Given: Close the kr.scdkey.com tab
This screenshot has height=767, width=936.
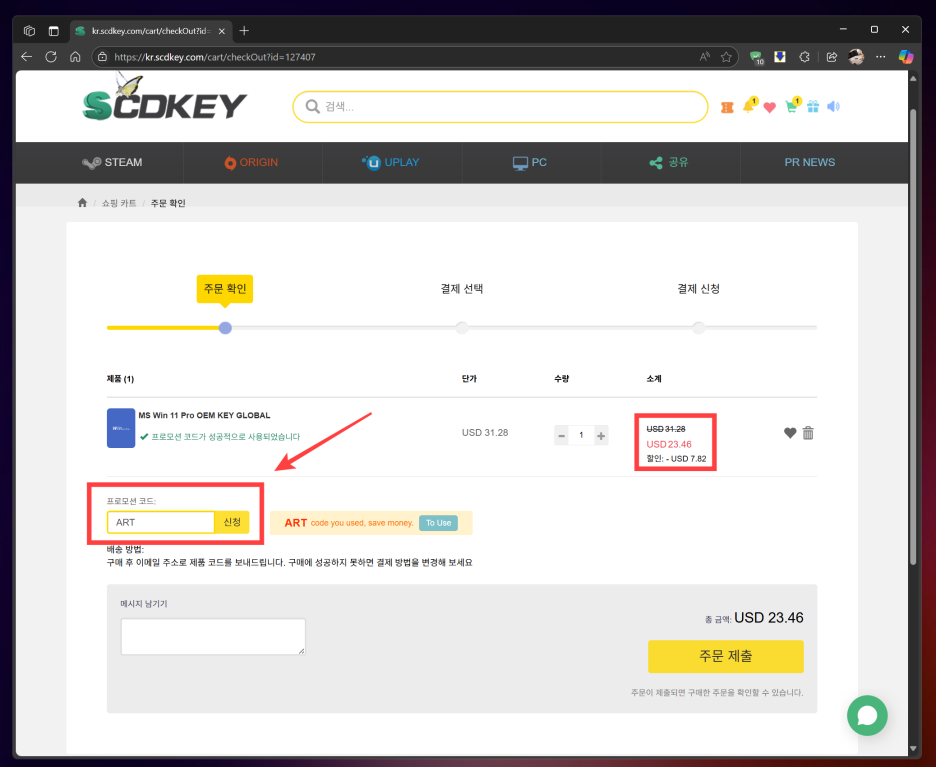Looking at the screenshot, I should [x=221, y=31].
